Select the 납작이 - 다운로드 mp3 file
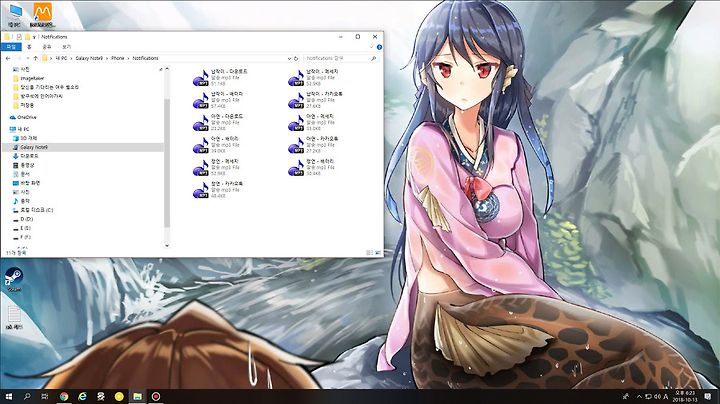 [x=220, y=78]
